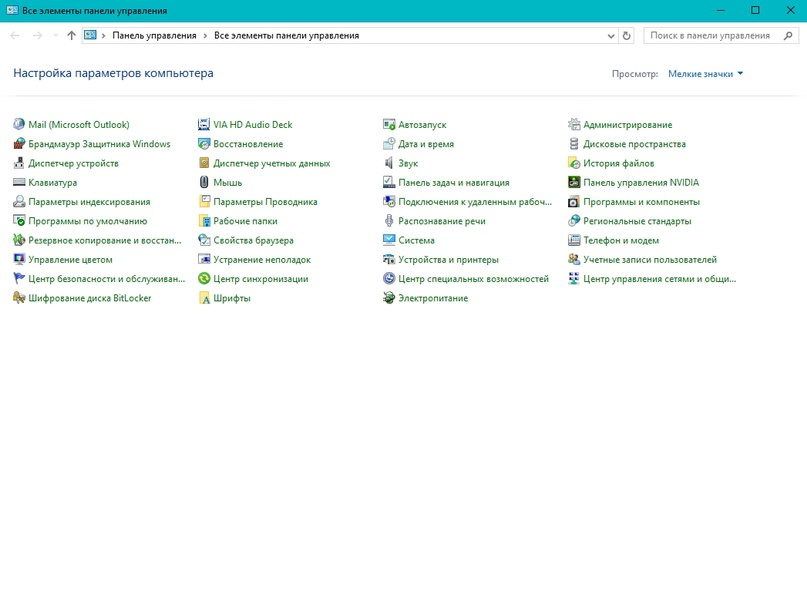This screenshot has width=807, height=608.
Task: Expand the address bar history dropdown arrow
Action: click(x=611, y=36)
